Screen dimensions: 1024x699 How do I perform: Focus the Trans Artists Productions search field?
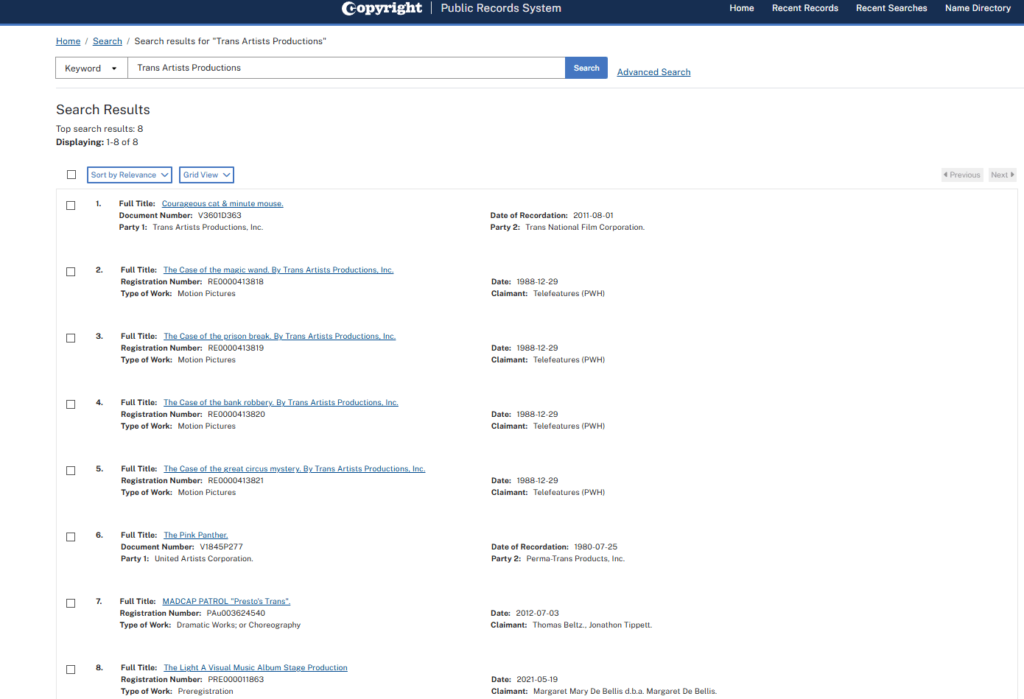(346, 68)
